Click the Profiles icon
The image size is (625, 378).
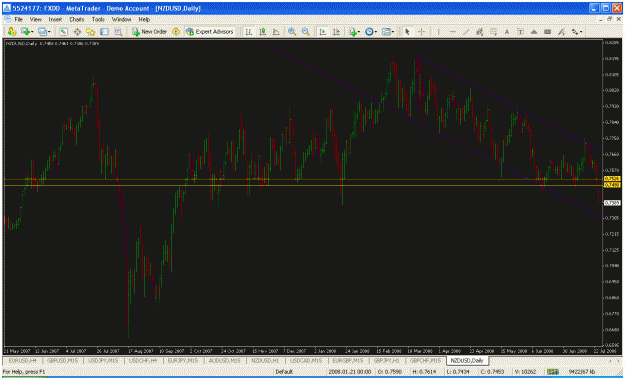42,32
